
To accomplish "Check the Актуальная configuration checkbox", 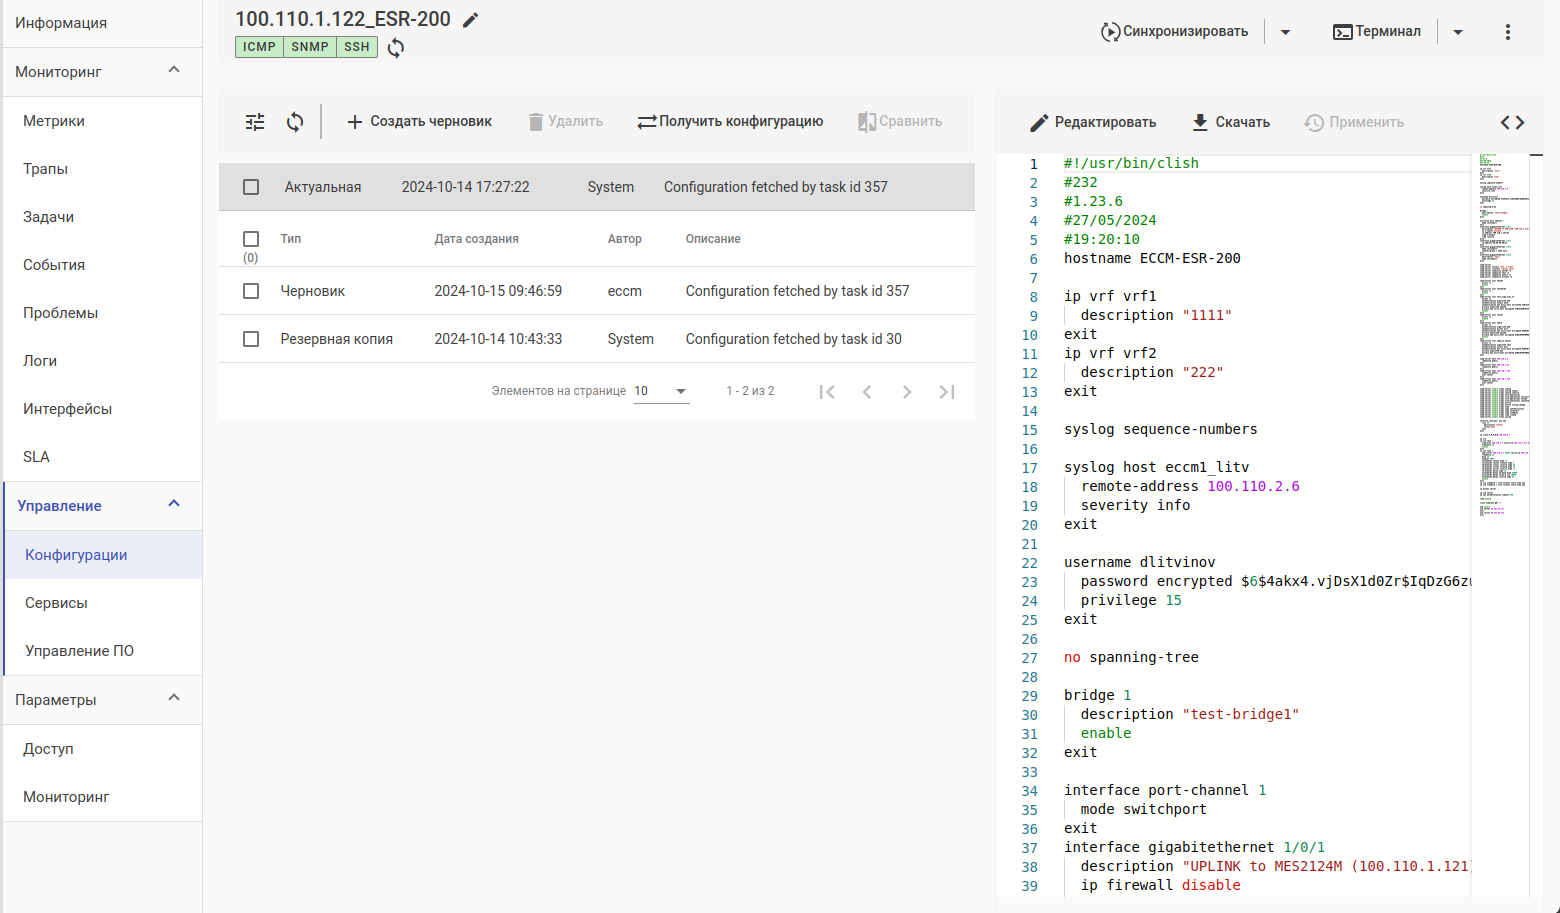I will tap(251, 187).
